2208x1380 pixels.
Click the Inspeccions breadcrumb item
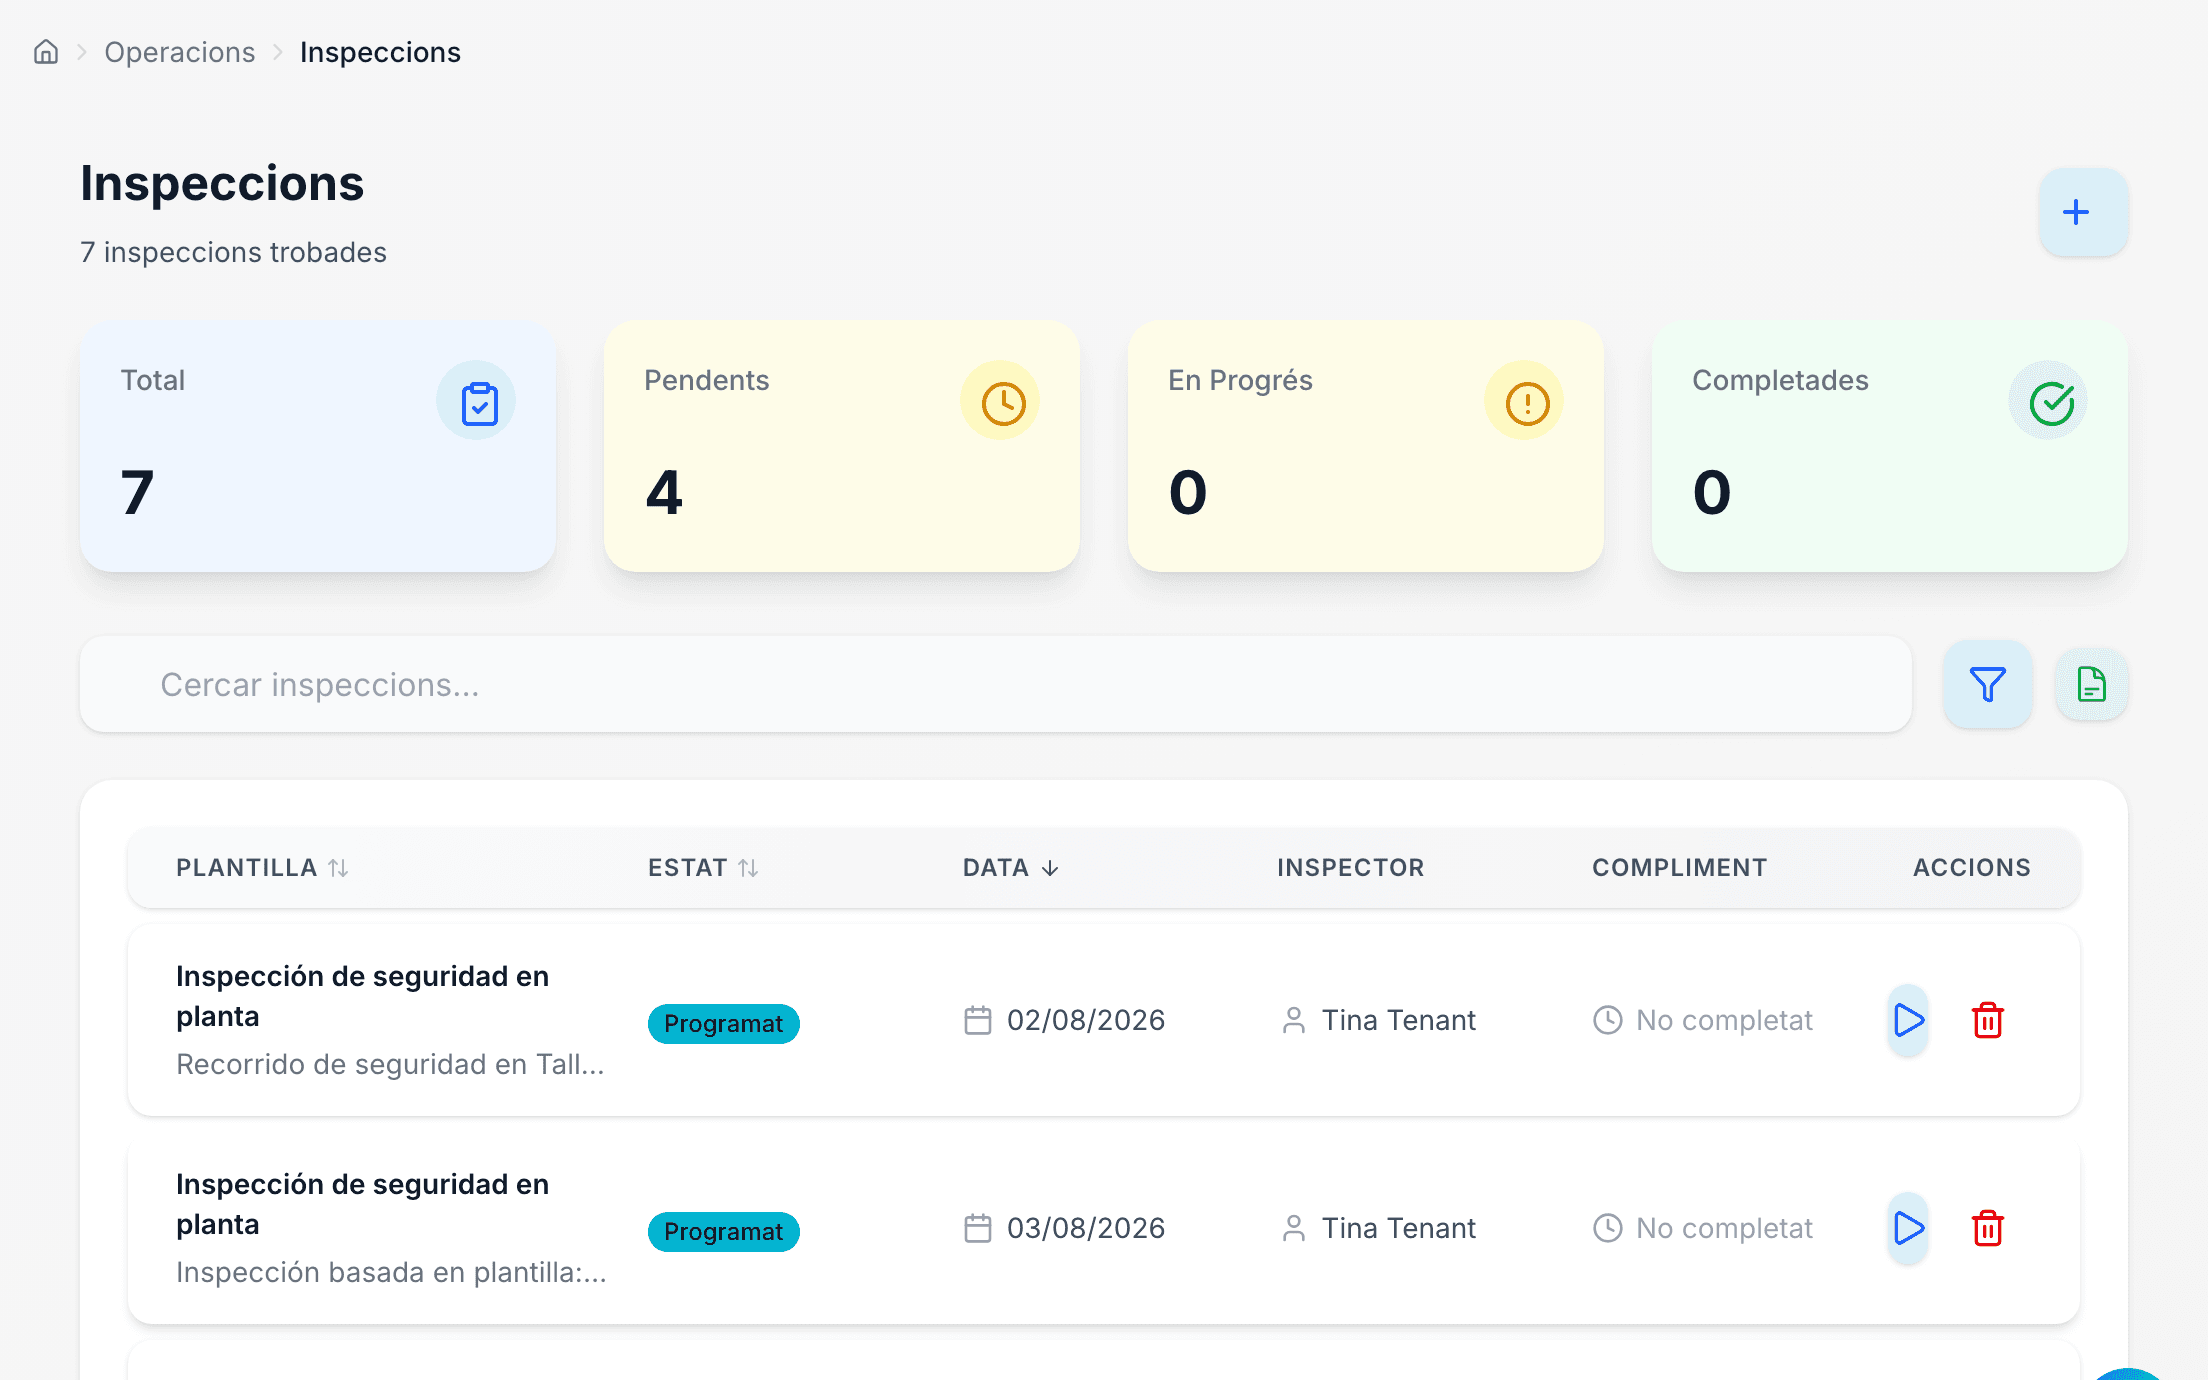(x=380, y=52)
